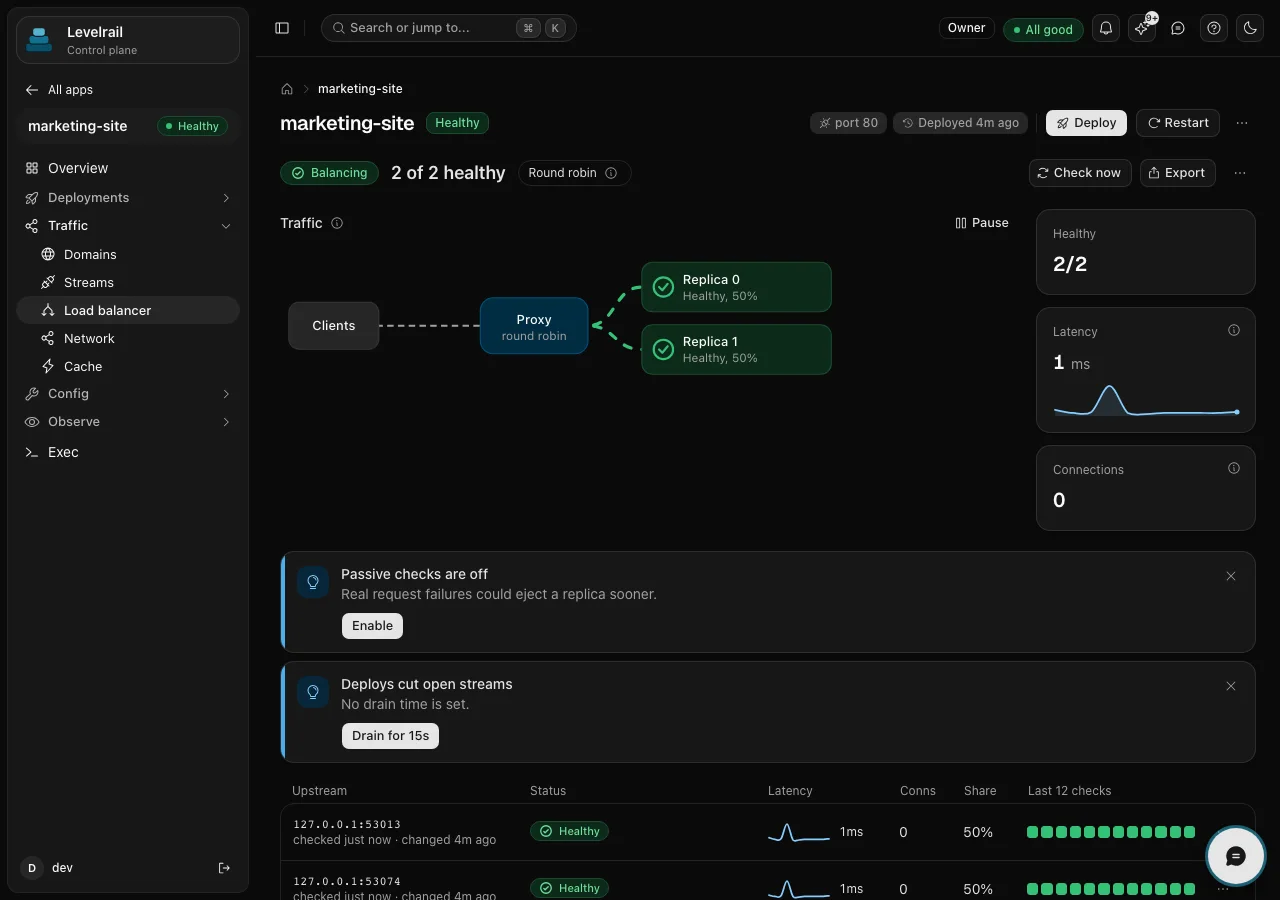1280x900 pixels.
Task: Click the home breadcrumb icon
Action: (287, 89)
